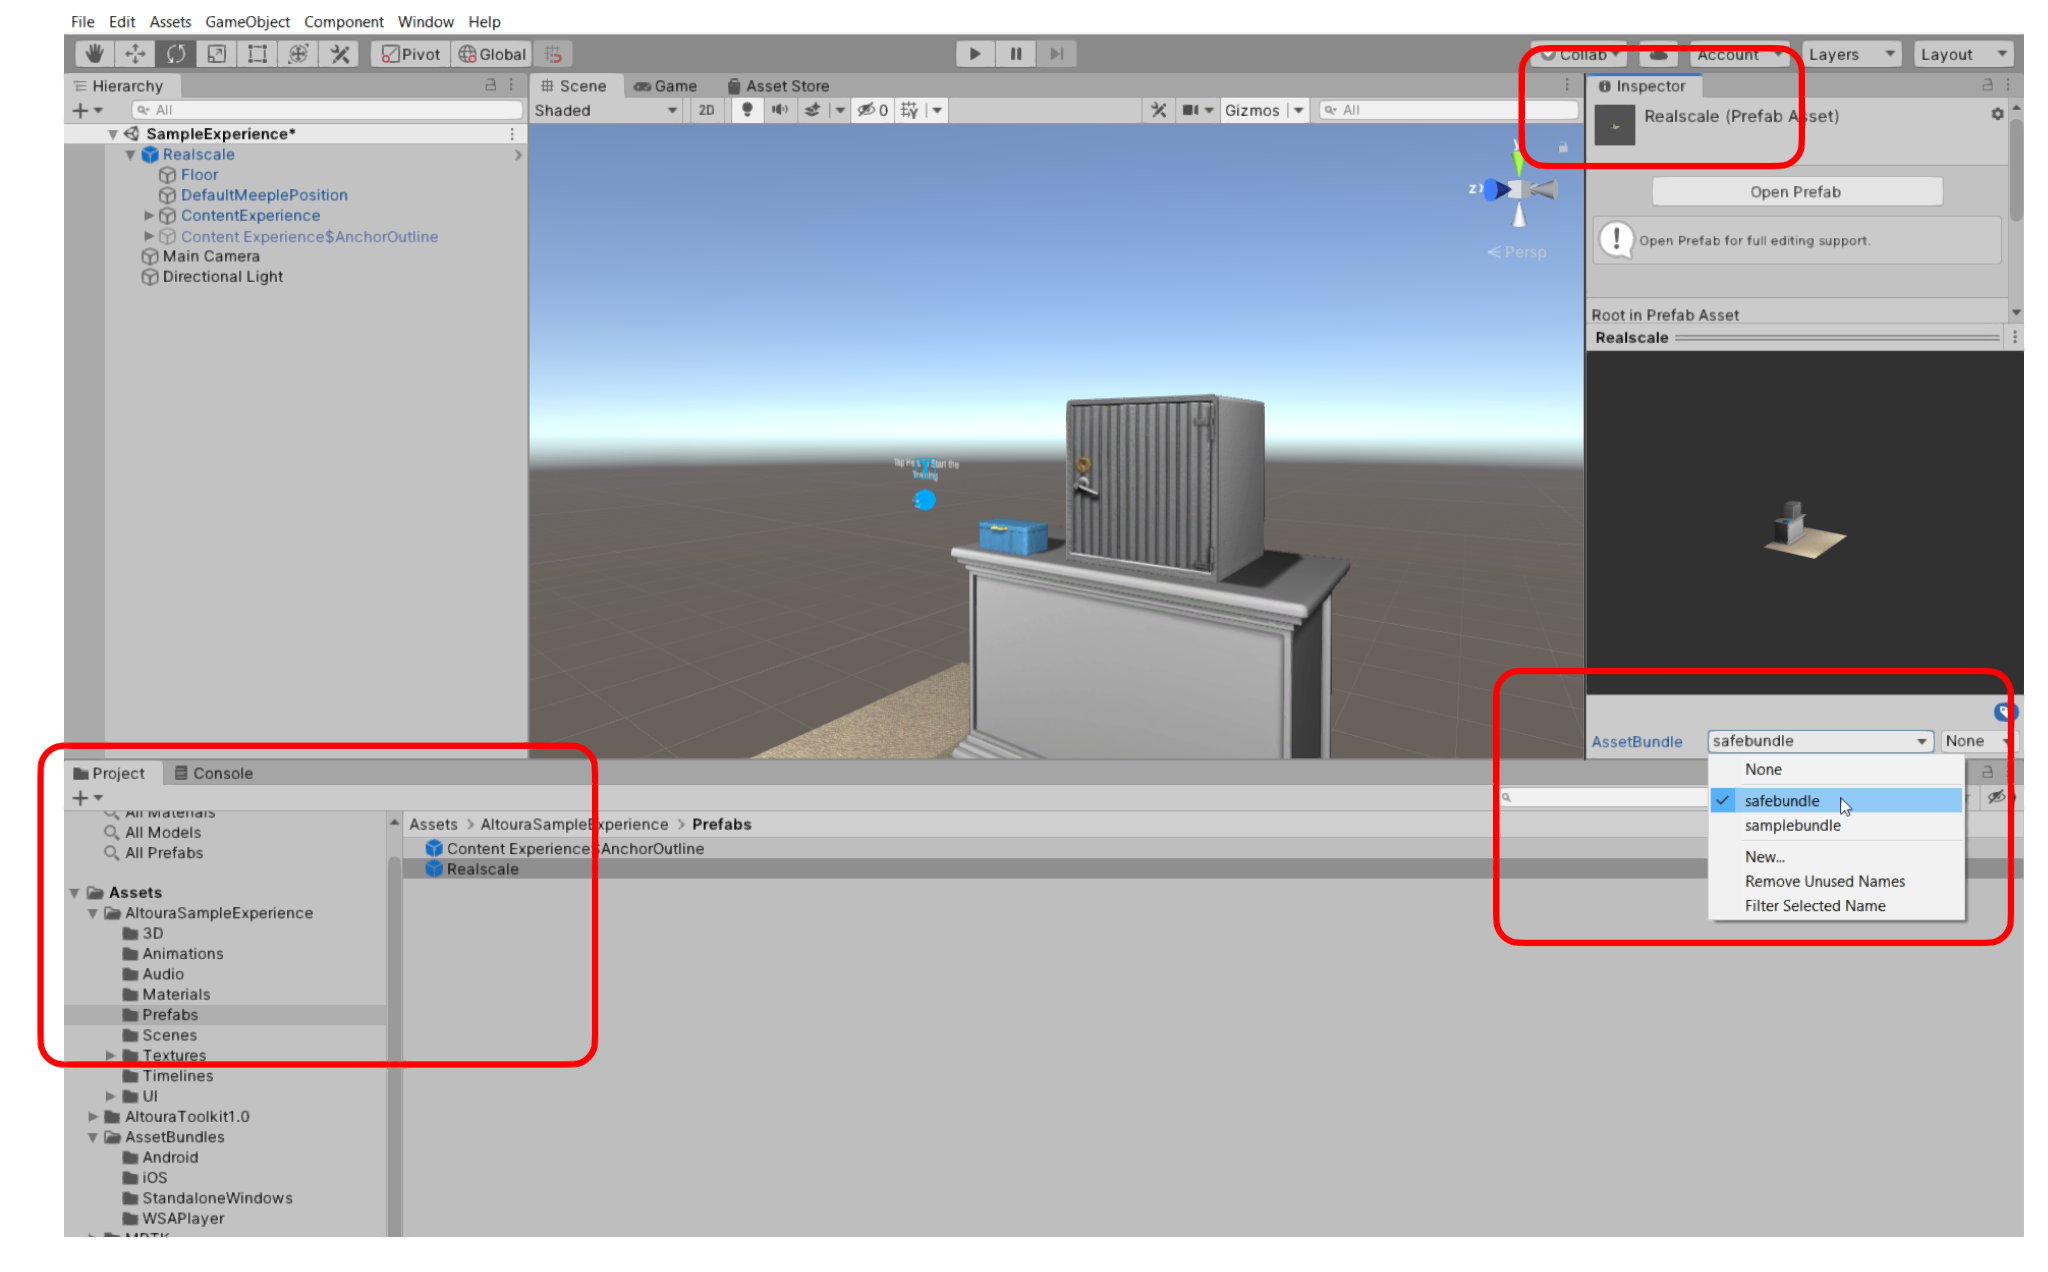Toggle Pivot handle position
The width and height of the screenshot is (2048, 1272).
tap(410, 54)
